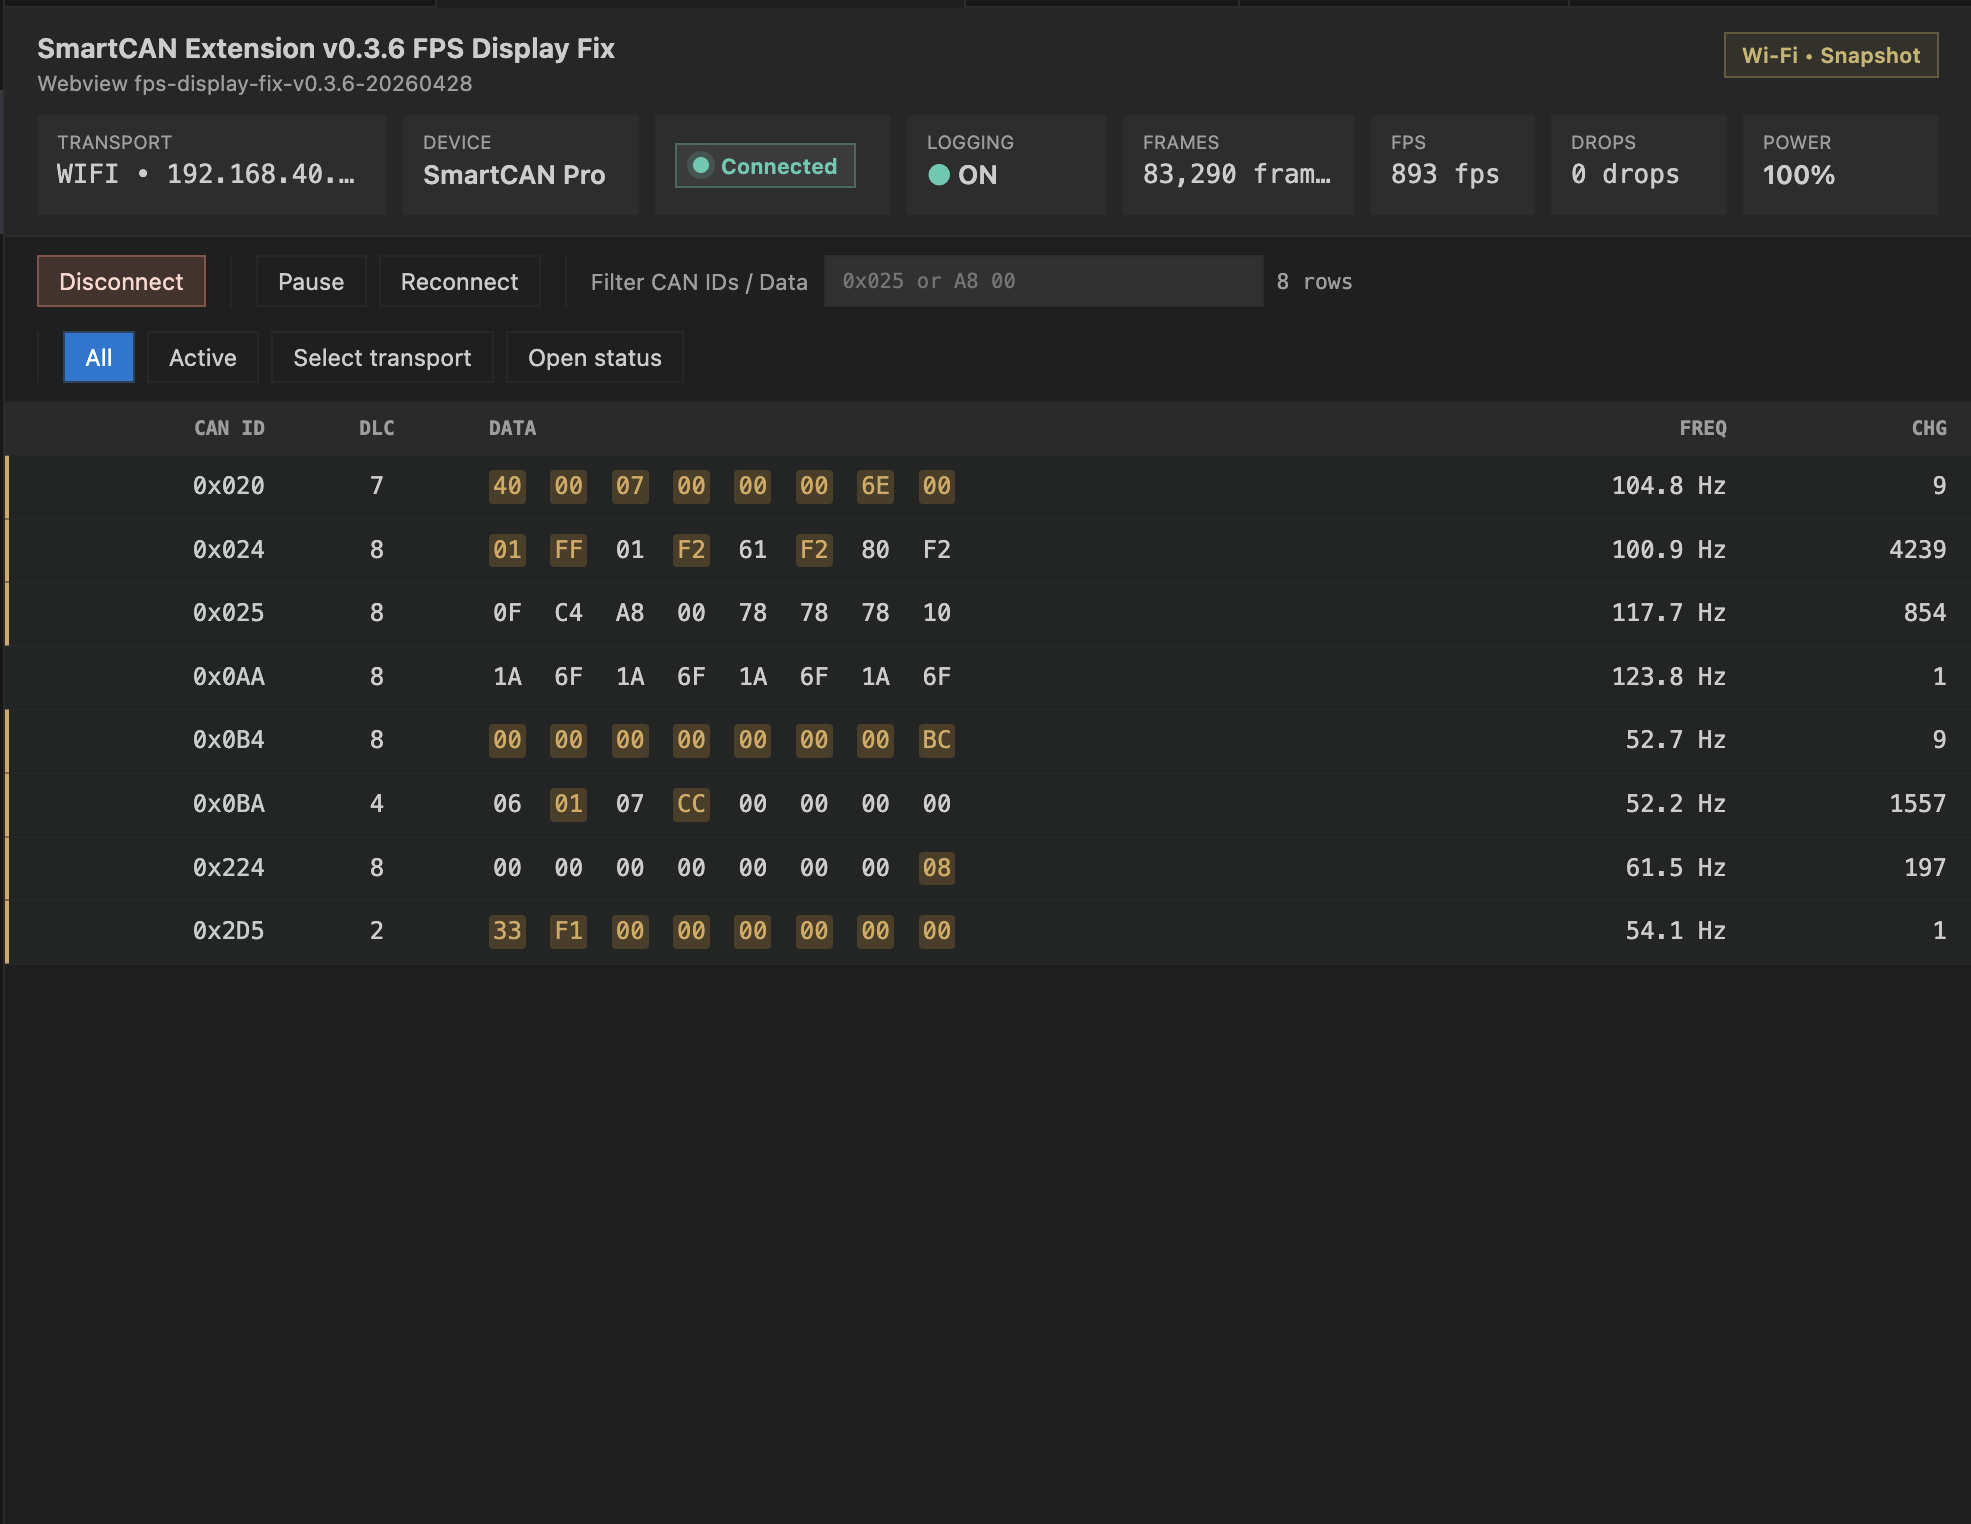Focus the Filter CAN IDs input field
Screen dimensions: 1971x1524
tap(1042, 281)
